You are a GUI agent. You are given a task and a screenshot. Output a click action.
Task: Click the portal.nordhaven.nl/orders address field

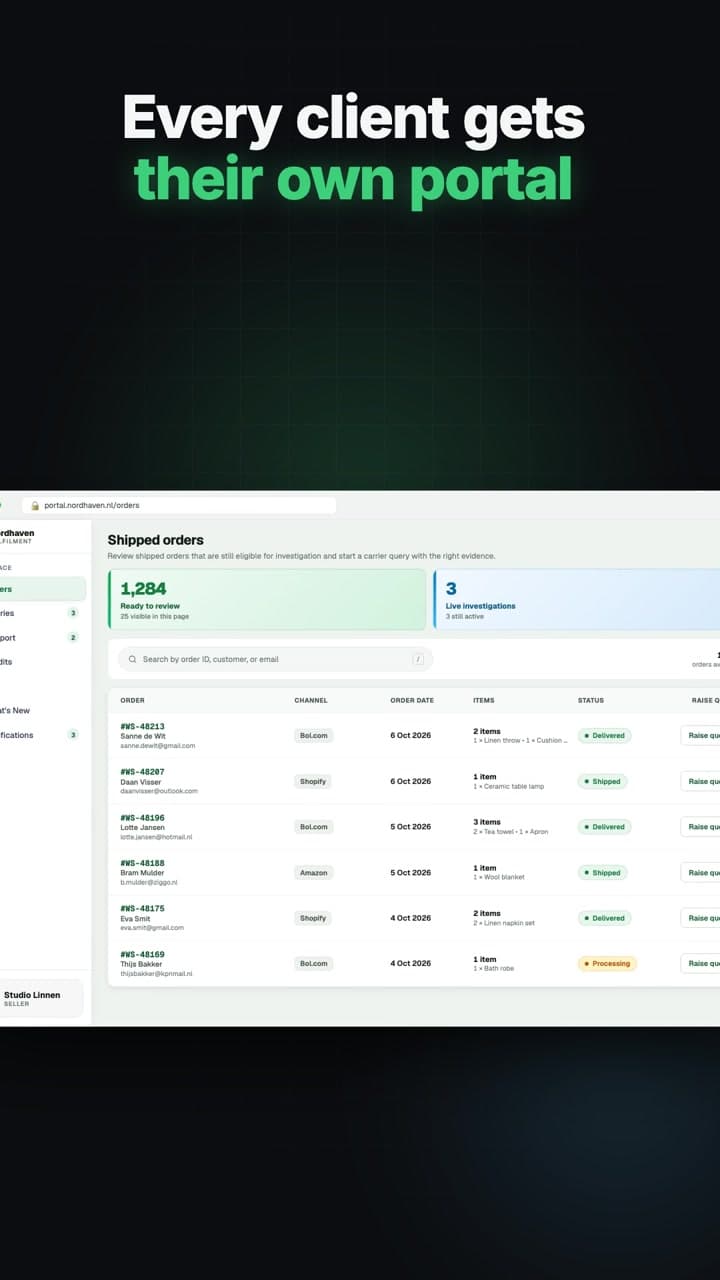179,506
